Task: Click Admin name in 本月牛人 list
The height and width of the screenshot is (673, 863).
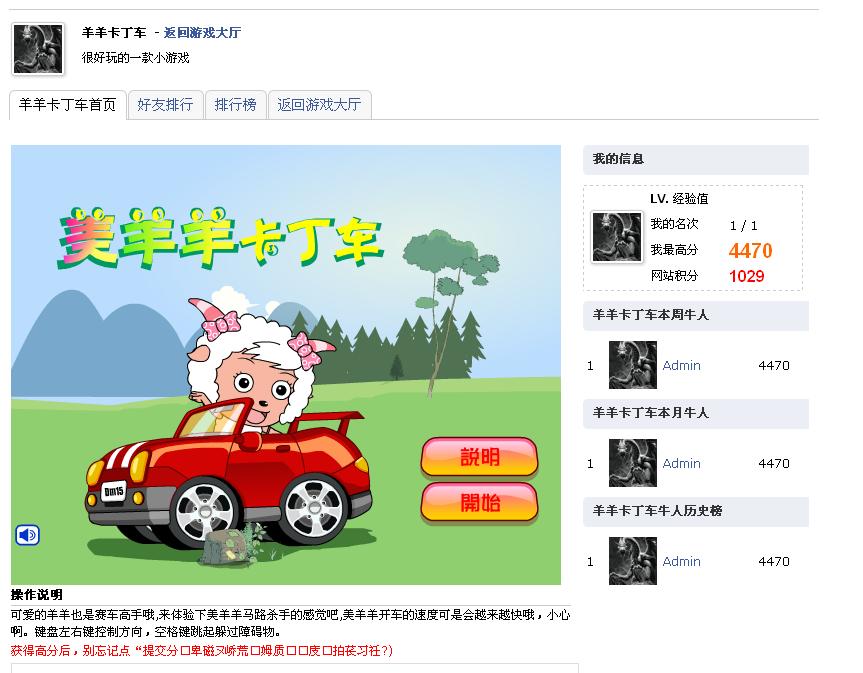Action: (681, 463)
